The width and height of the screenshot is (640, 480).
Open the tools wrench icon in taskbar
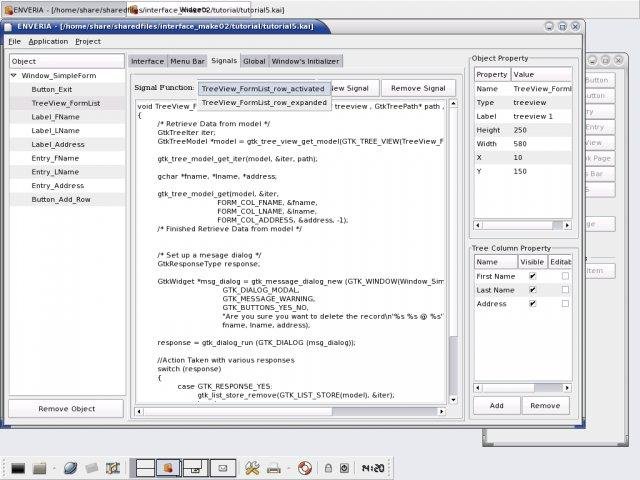point(252,467)
